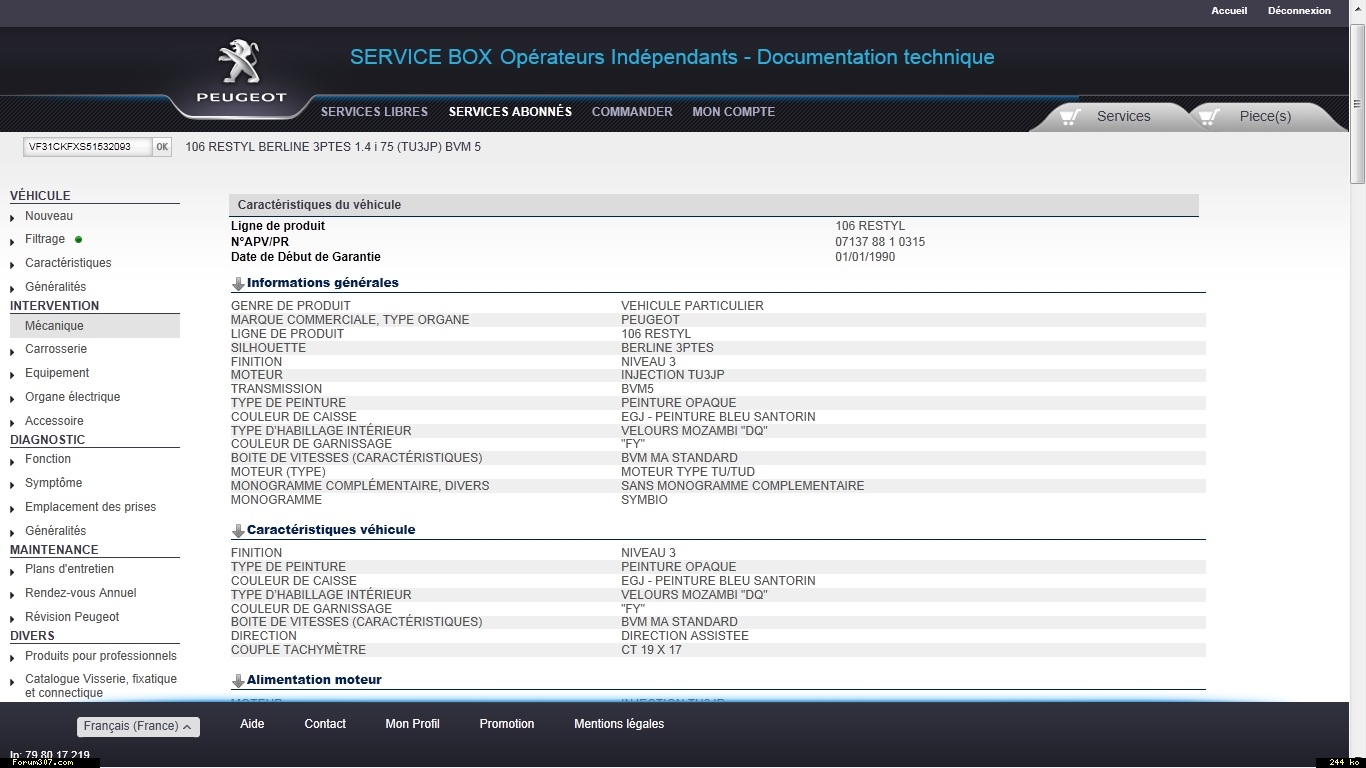Open the MON COMPTE menu
Screen dimensions: 1366x768
[x=734, y=112]
